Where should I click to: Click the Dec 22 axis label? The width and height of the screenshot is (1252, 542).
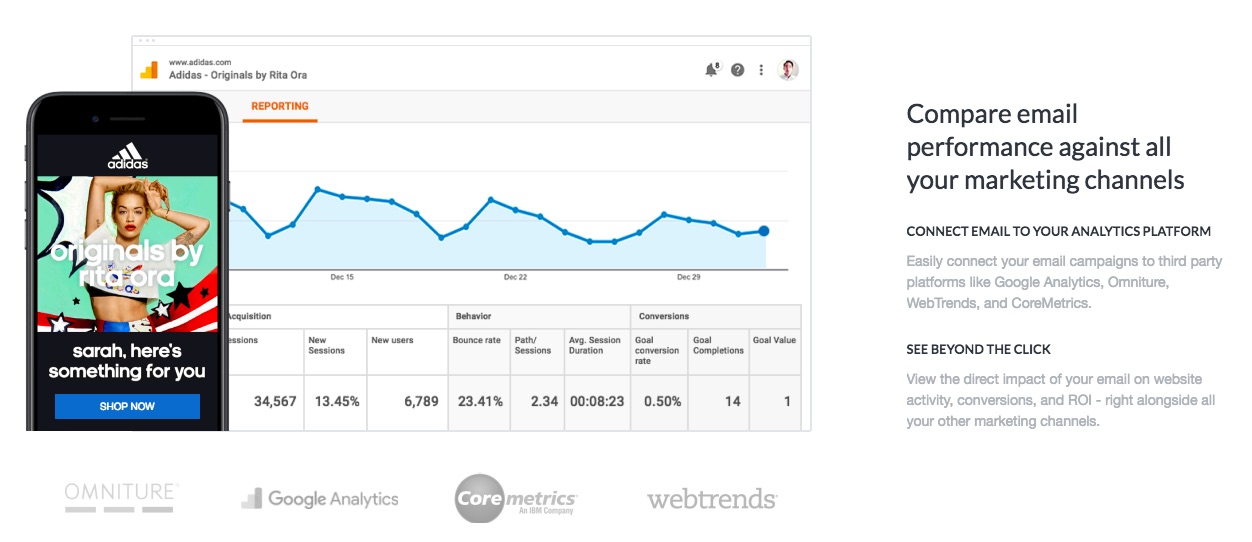(515, 277)
